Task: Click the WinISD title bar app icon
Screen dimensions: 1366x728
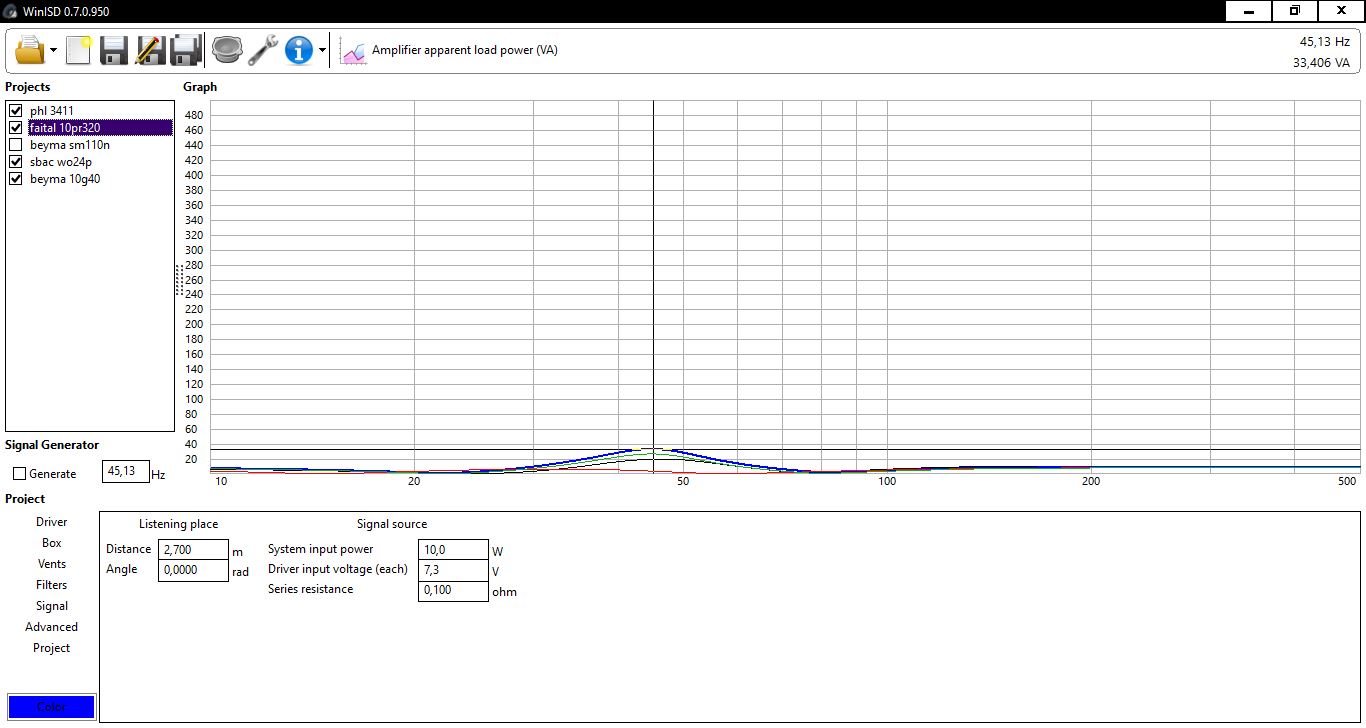Action: 10,12
